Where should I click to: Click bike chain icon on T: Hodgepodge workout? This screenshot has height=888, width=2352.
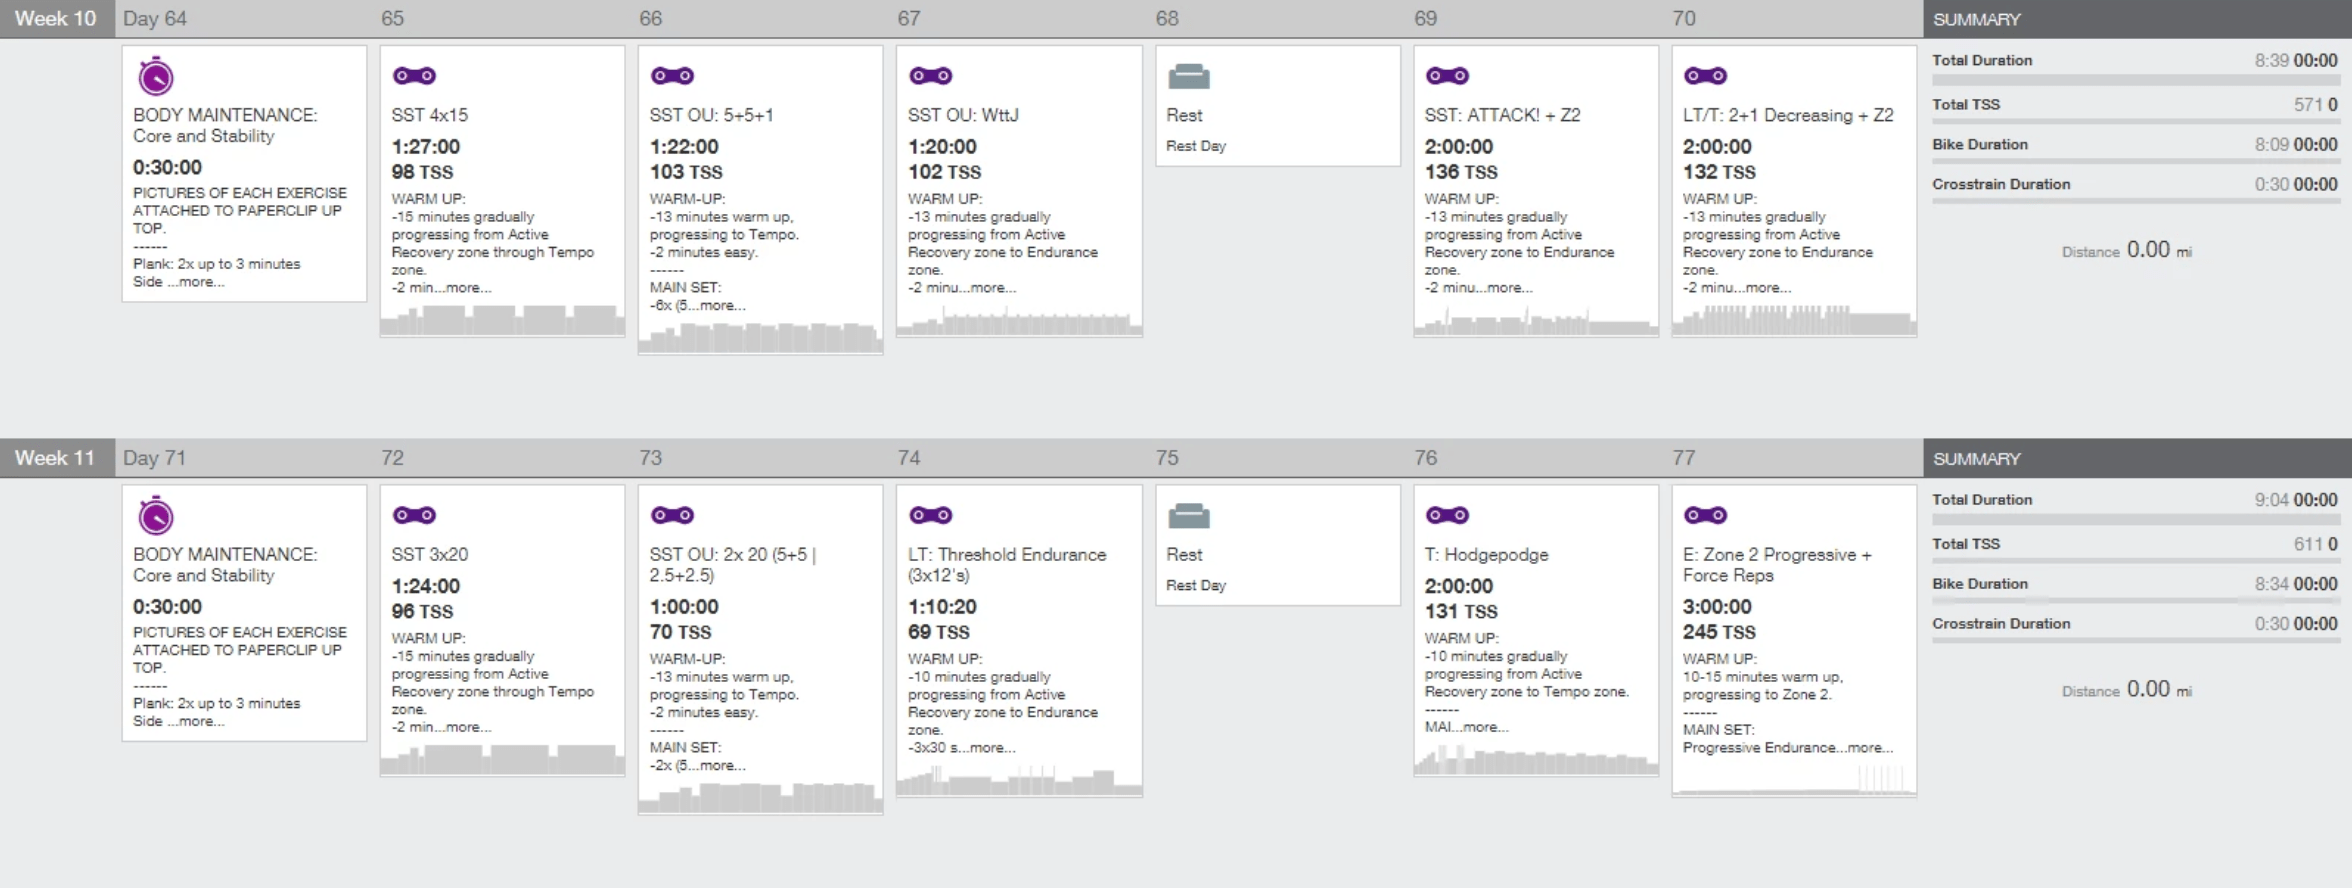(1447, 515)
